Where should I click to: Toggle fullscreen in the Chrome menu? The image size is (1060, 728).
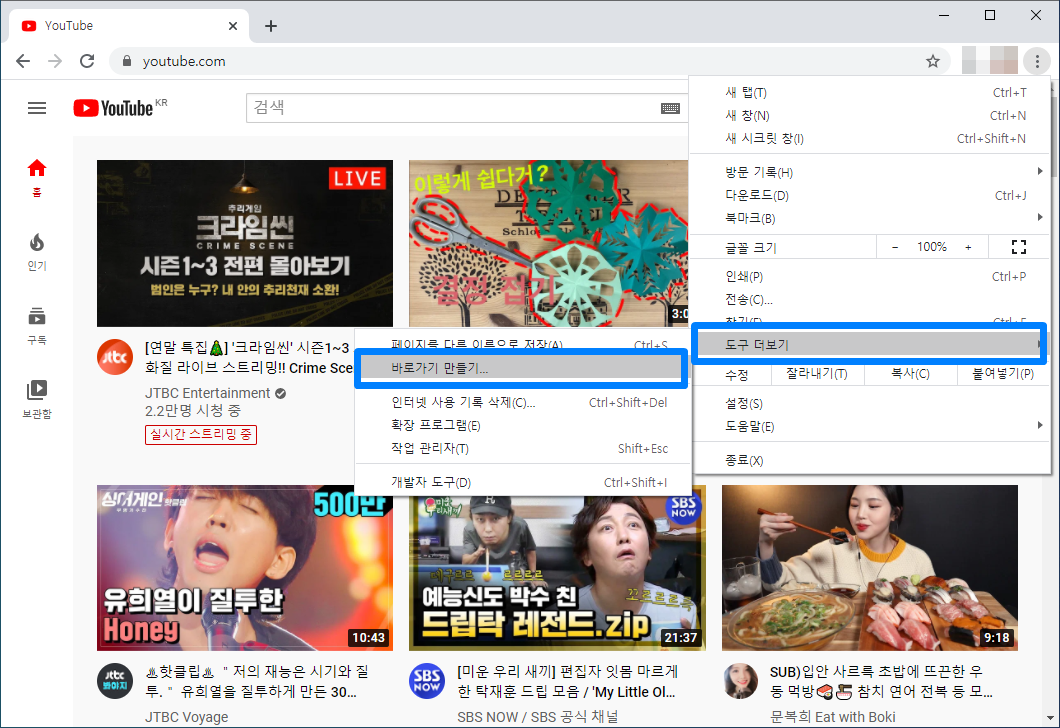(1019, 247)
